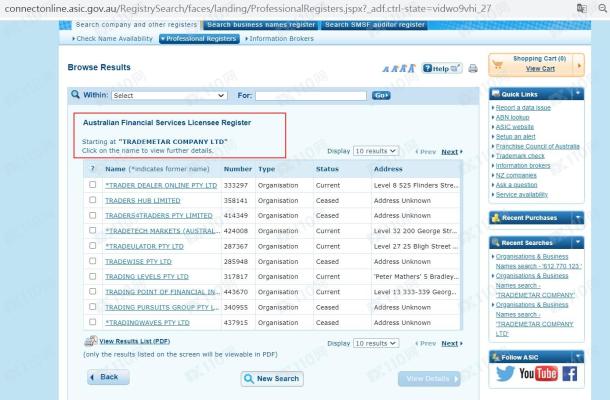The height and width of the screenshot is (400, 610).
Task: Open the Within Select dropdown
Action: pyautogui.click(x=169, y=95)
